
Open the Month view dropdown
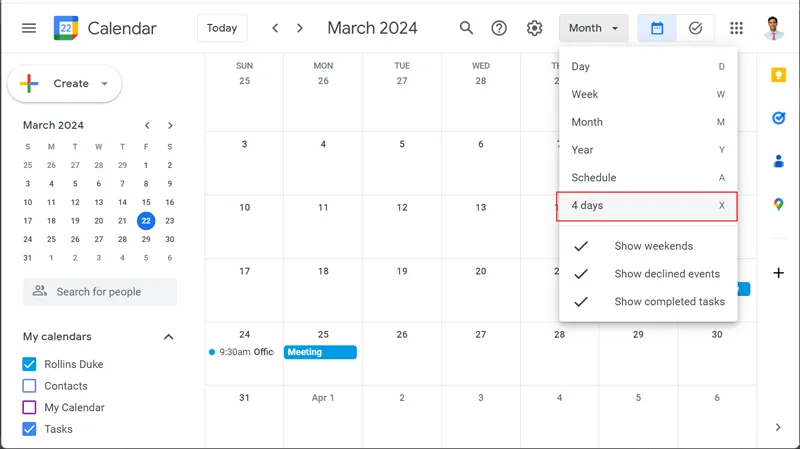(594, 28)
